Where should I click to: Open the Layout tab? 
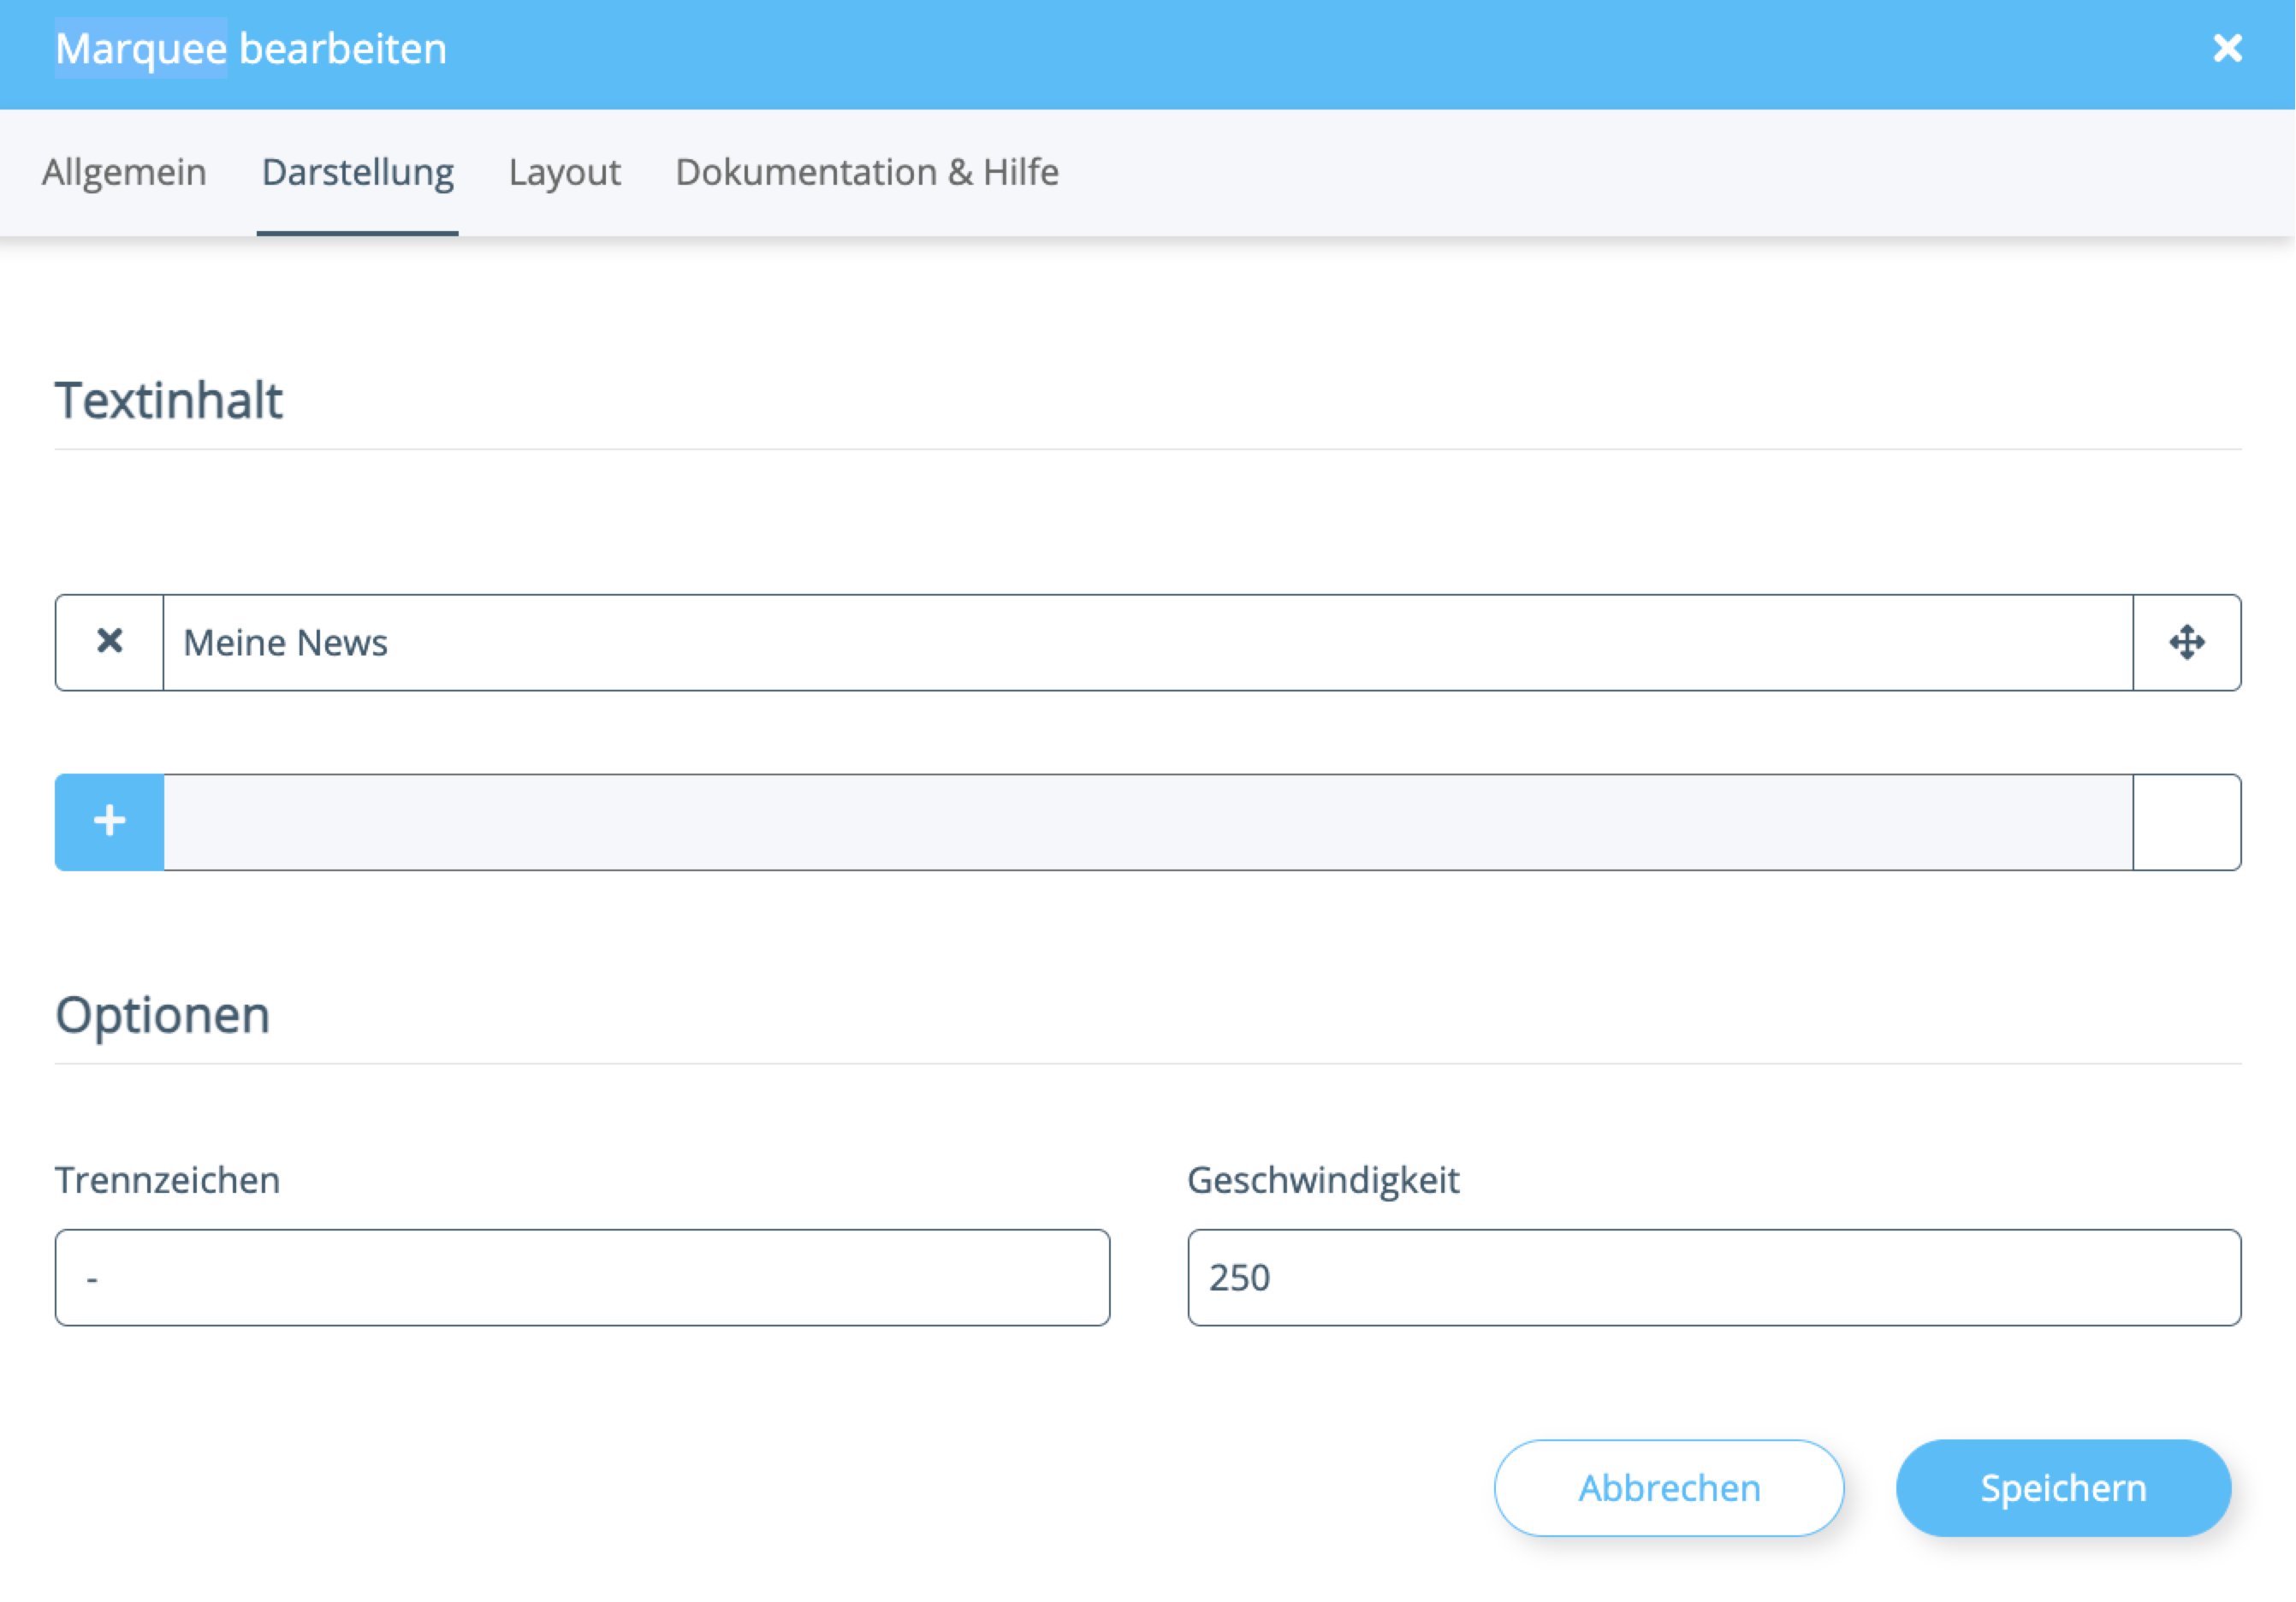[x=564, y=172]
